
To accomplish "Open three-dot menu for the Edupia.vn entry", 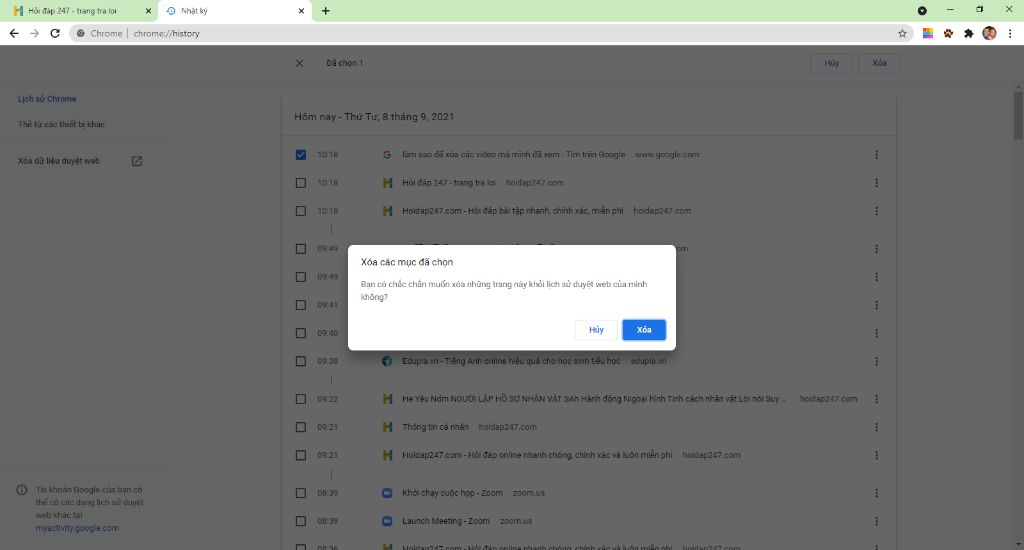I will coord(876,361).
